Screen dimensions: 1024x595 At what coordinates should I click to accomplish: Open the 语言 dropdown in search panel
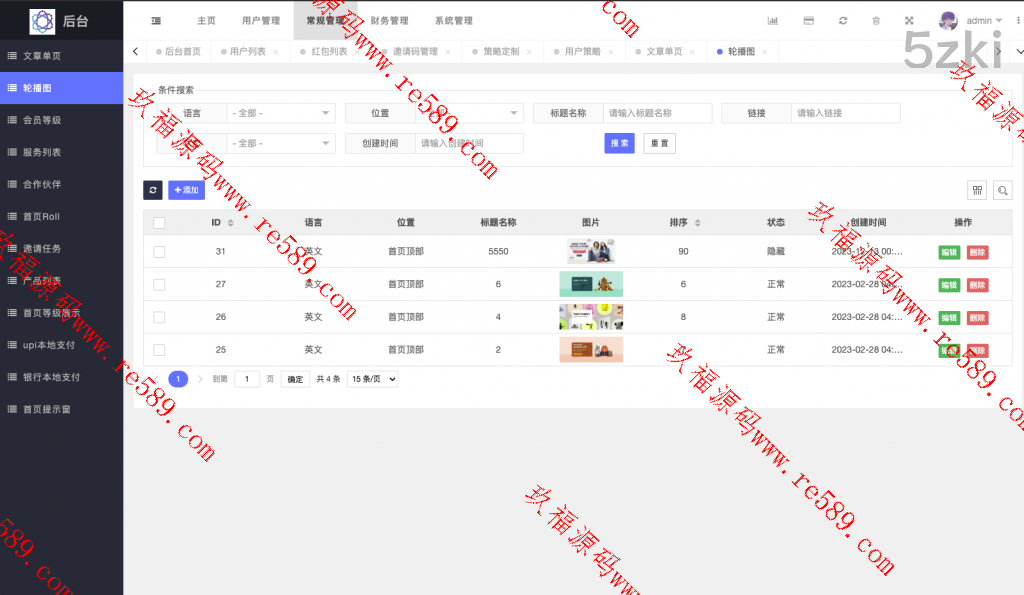click(x=280, y=113)
